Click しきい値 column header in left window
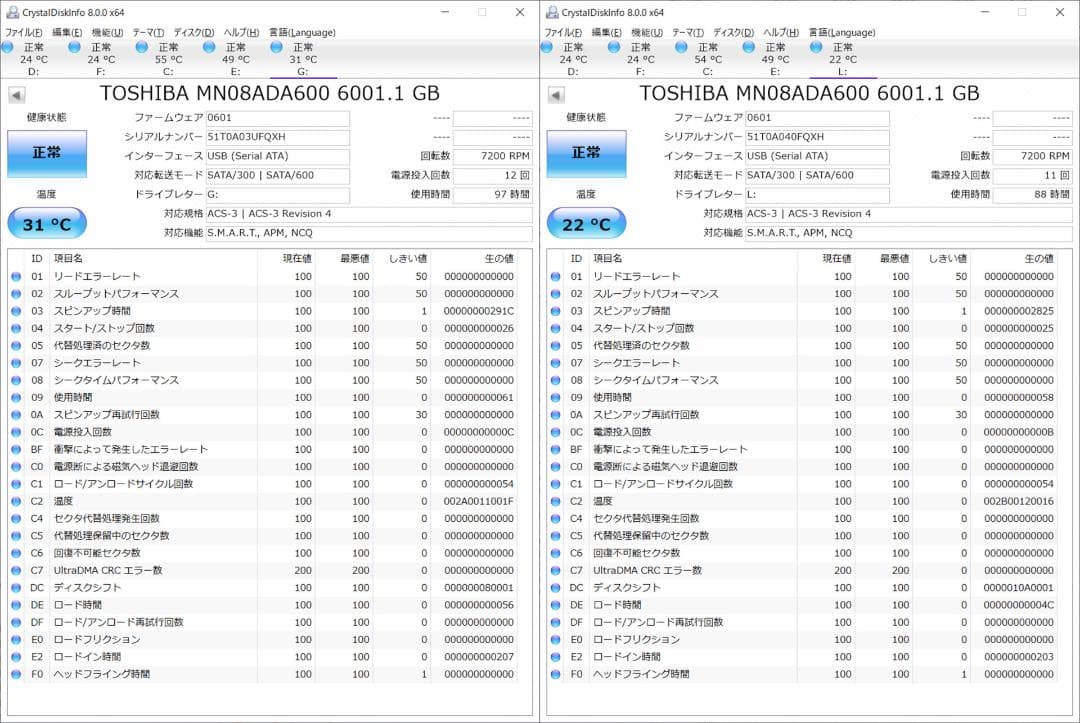Viewport: 1080px width, 723px height. click(402, 258)
